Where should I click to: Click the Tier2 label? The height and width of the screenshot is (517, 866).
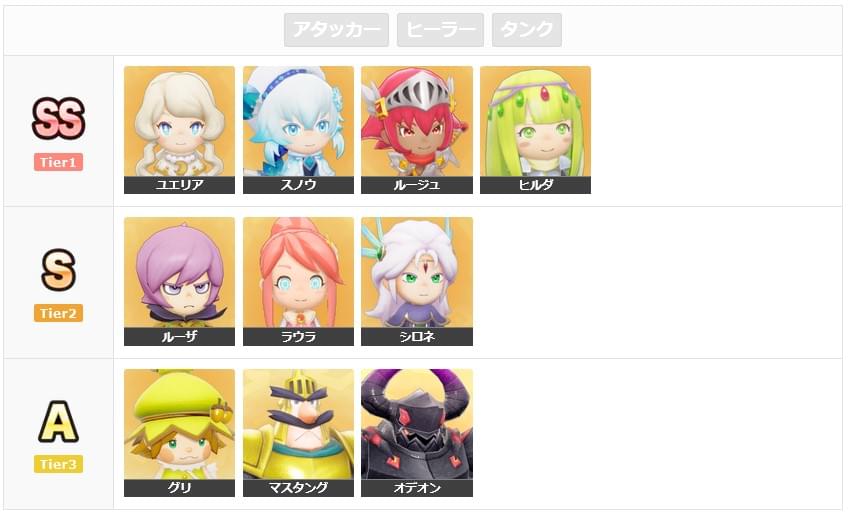point(59,313)
